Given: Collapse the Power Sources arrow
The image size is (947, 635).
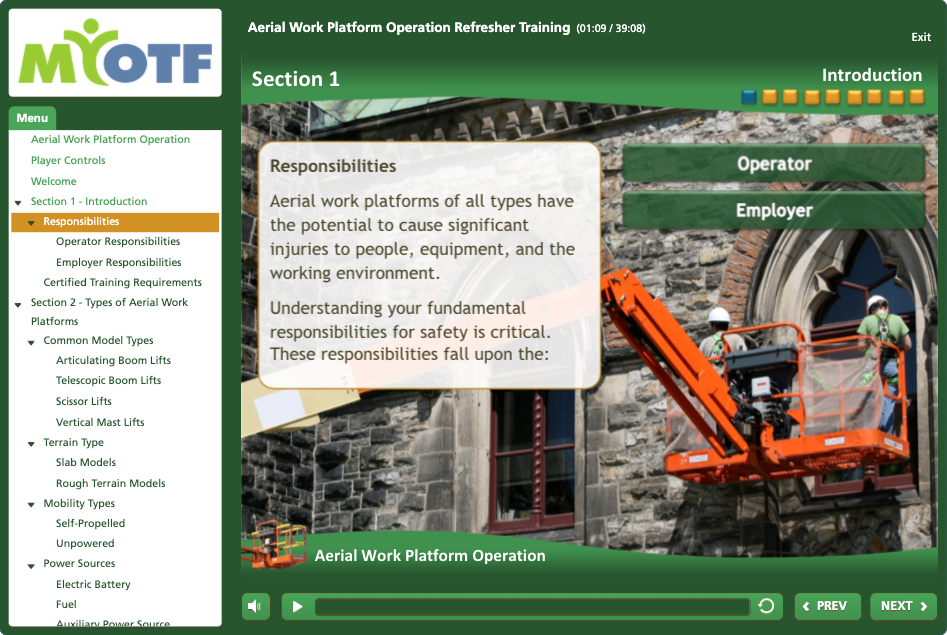Looking at the screenshot, I should pos(31,566).
